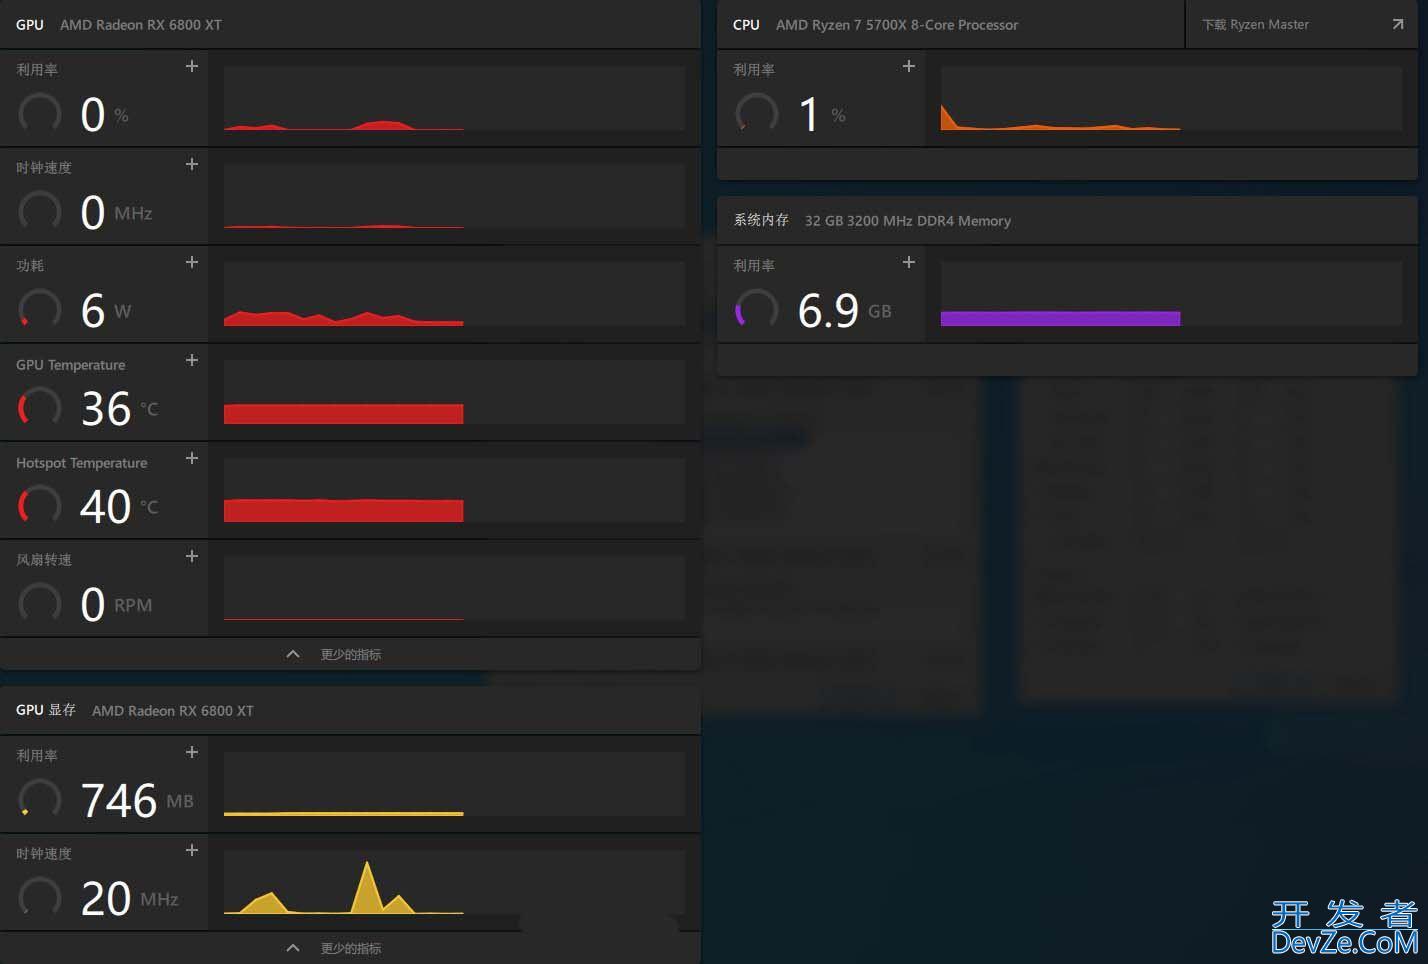
Task: Collapse GPU 显存 metrics via 更少的指标
Action: [350, 948]
